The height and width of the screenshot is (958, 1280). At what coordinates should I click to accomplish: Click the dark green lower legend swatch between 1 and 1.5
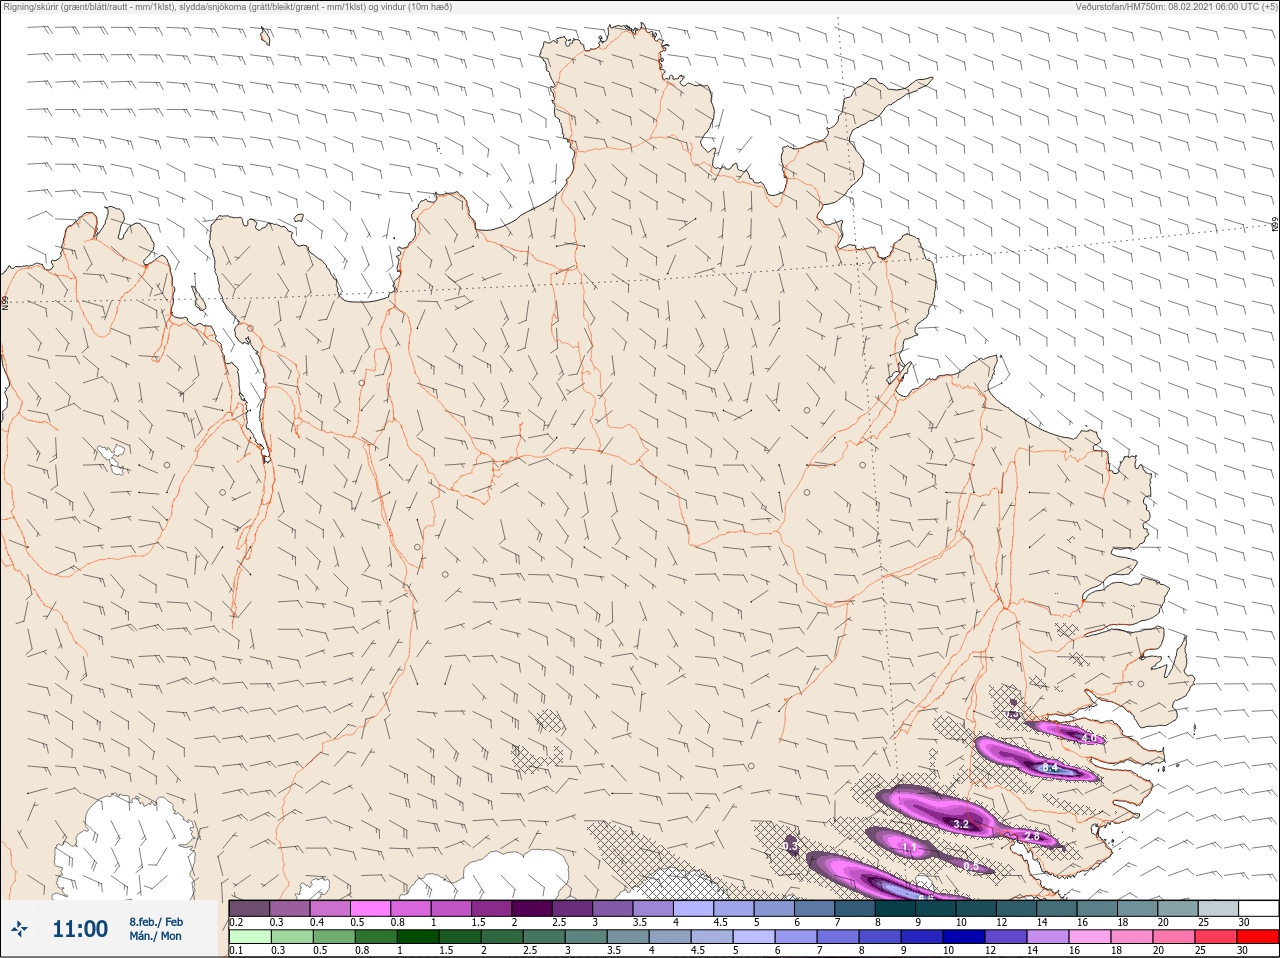[419, 937]
